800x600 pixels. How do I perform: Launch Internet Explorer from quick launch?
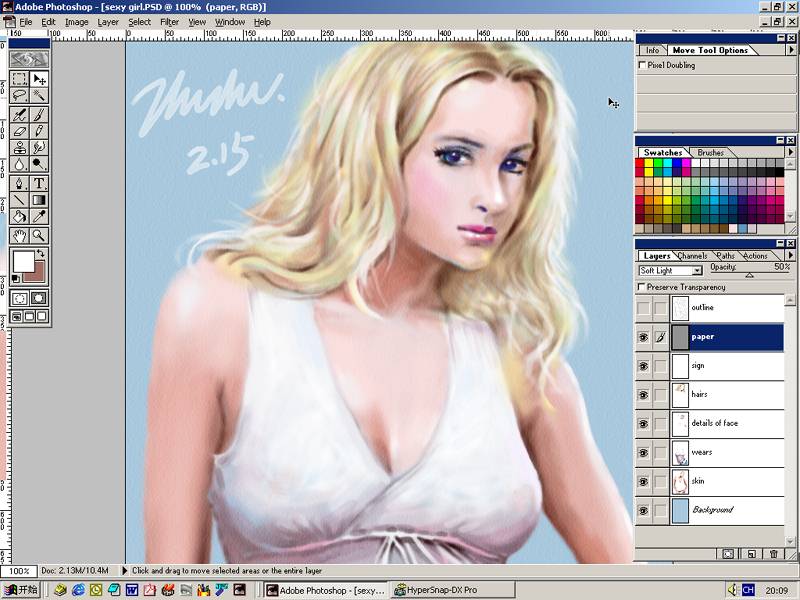[78, 590]
